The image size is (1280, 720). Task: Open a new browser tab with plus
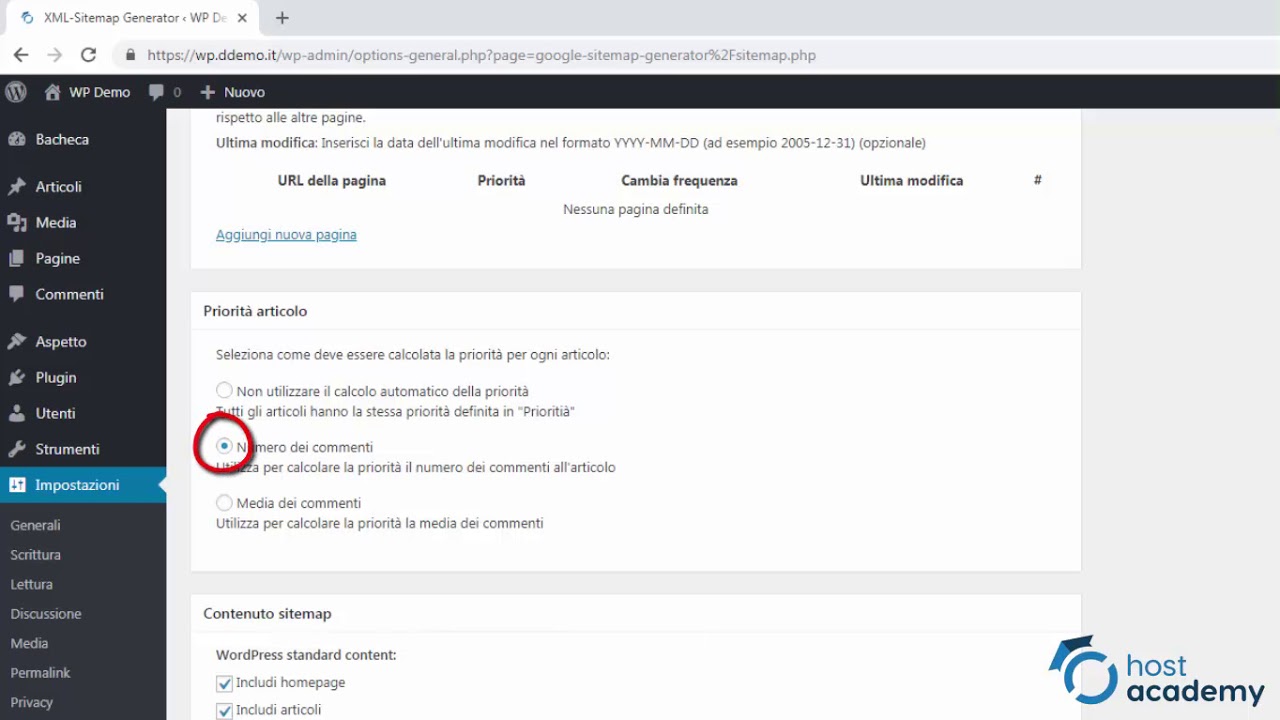pos(282,18)
